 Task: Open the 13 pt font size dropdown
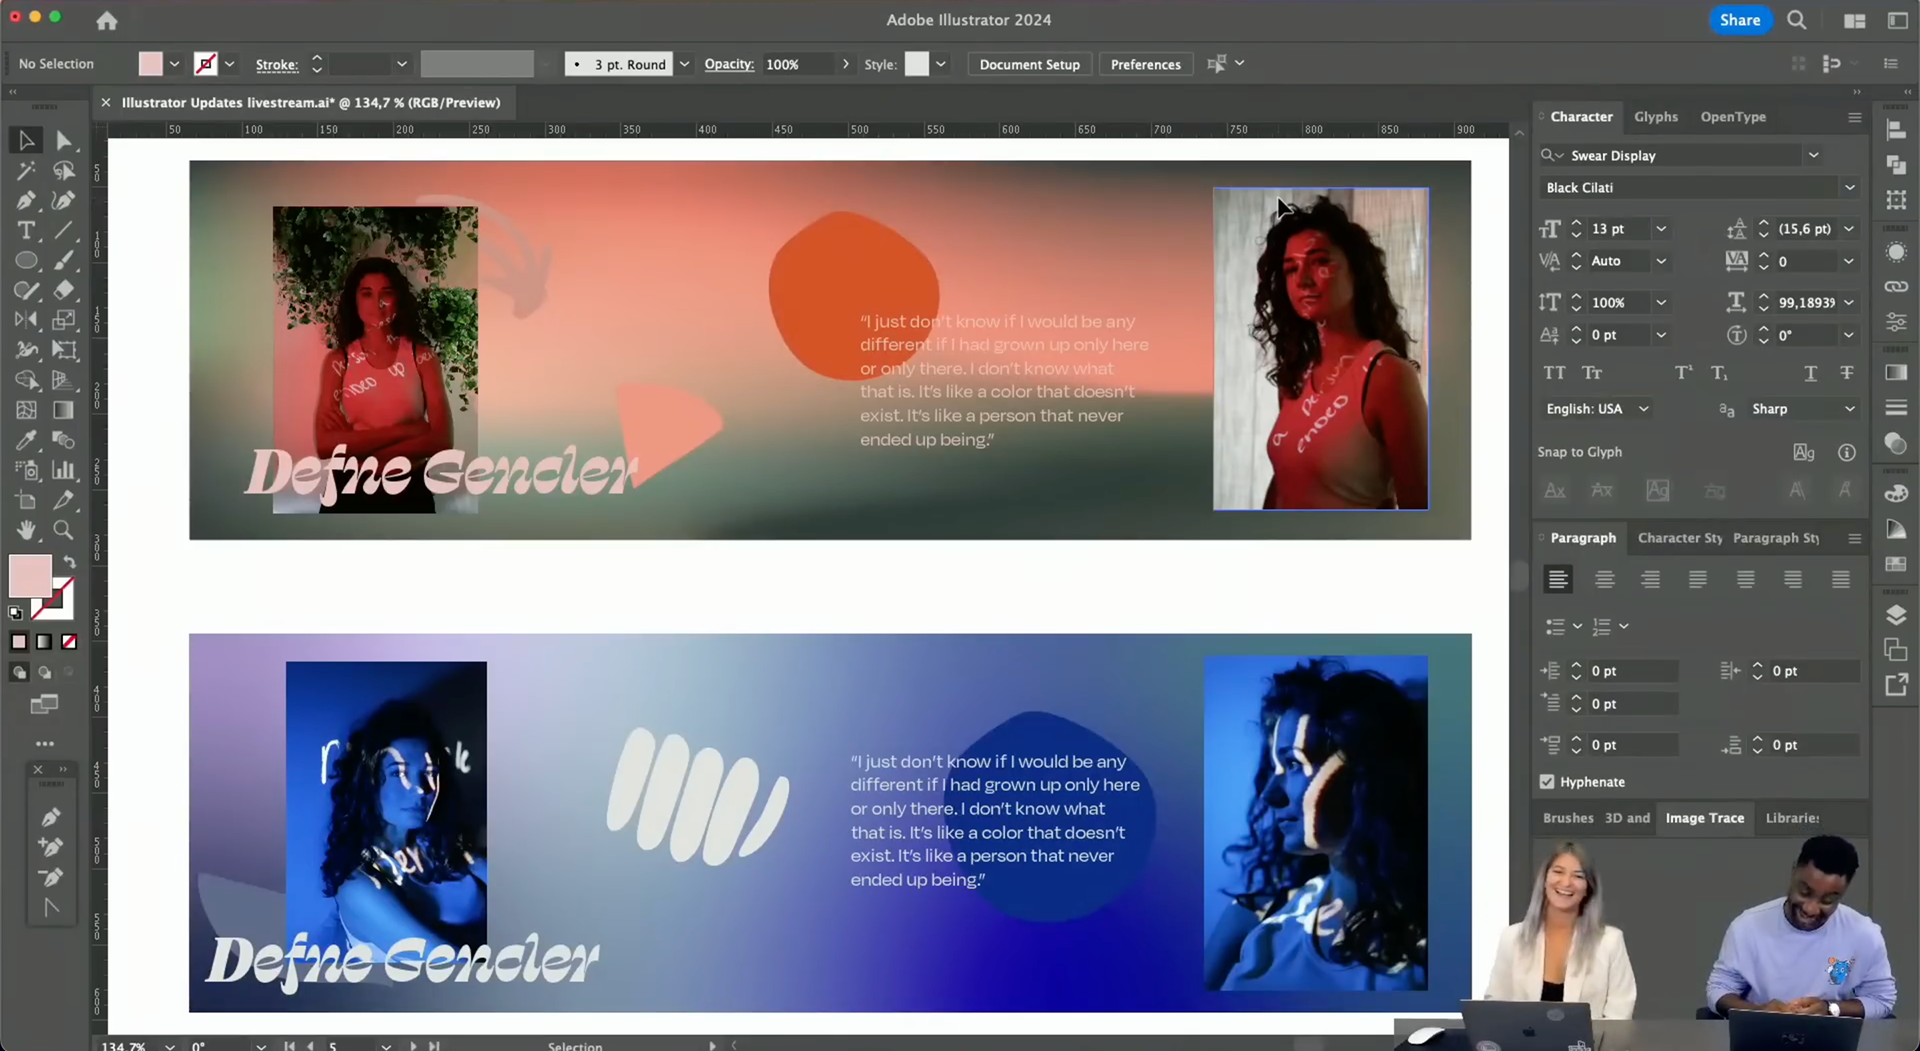pos(1660,229)
